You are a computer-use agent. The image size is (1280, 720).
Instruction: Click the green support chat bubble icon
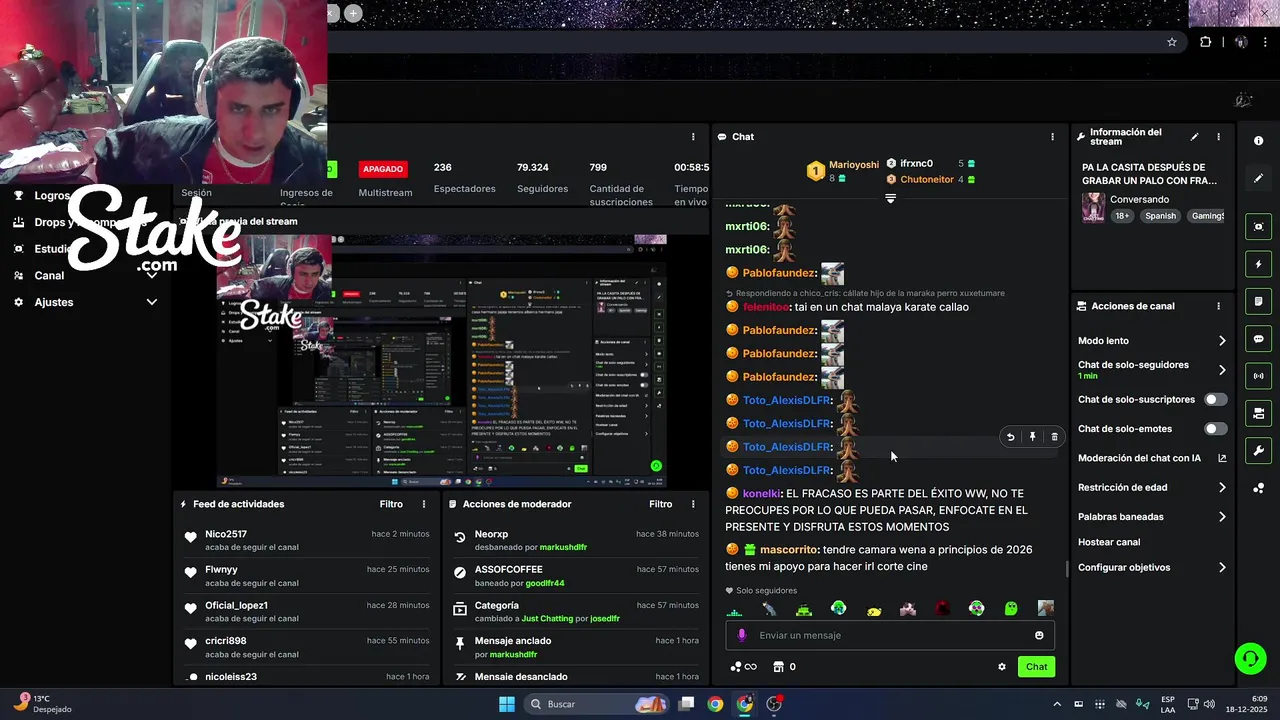coord(1250,658)
